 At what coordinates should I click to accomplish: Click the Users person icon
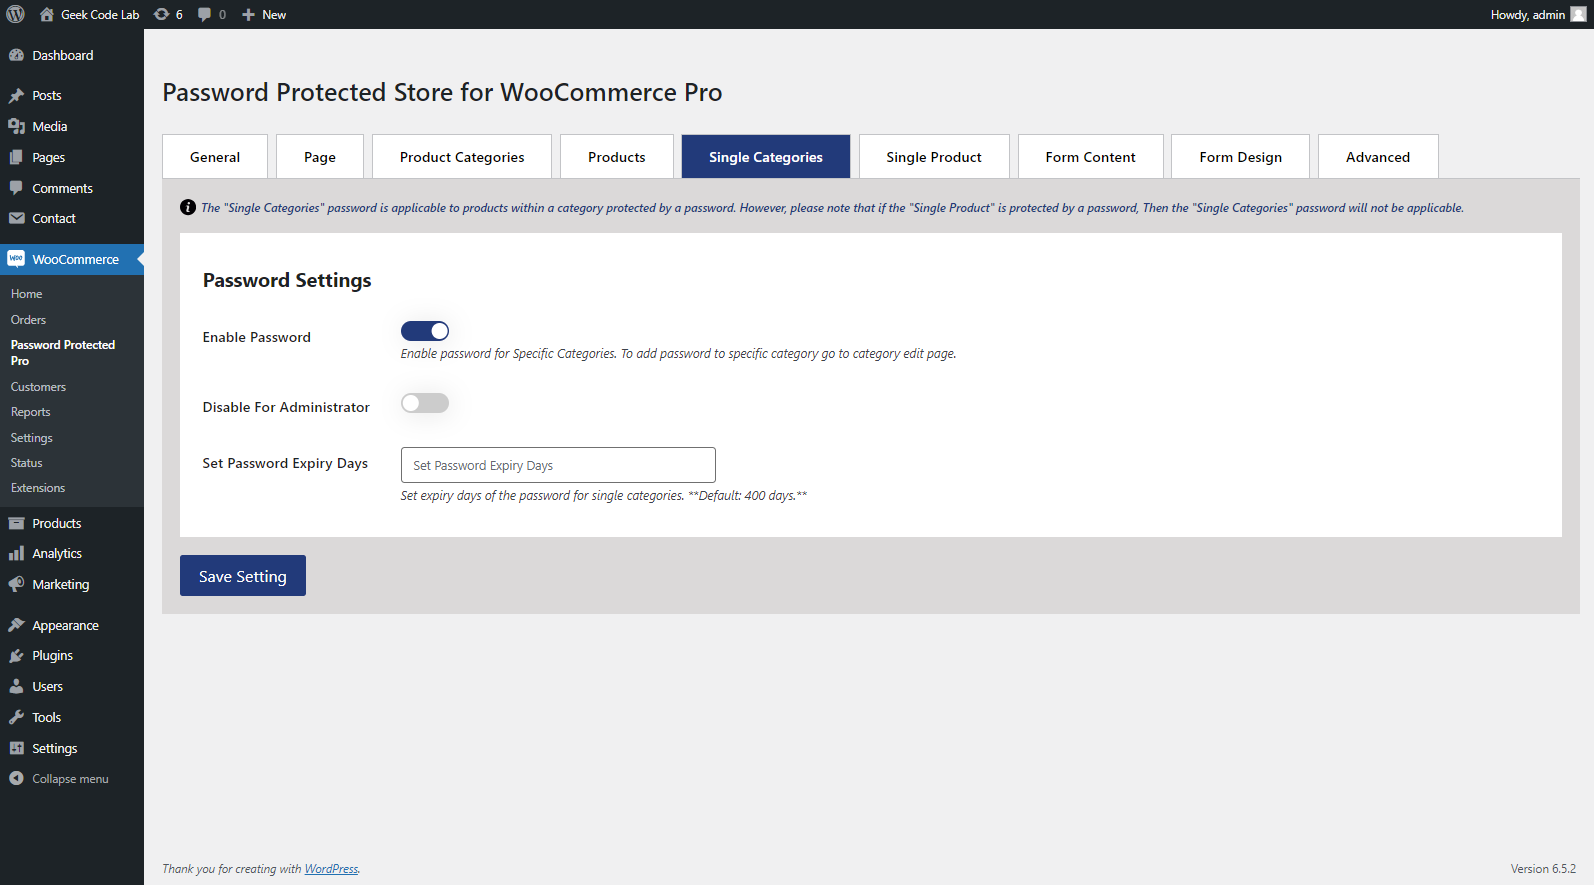coord(16,686)
